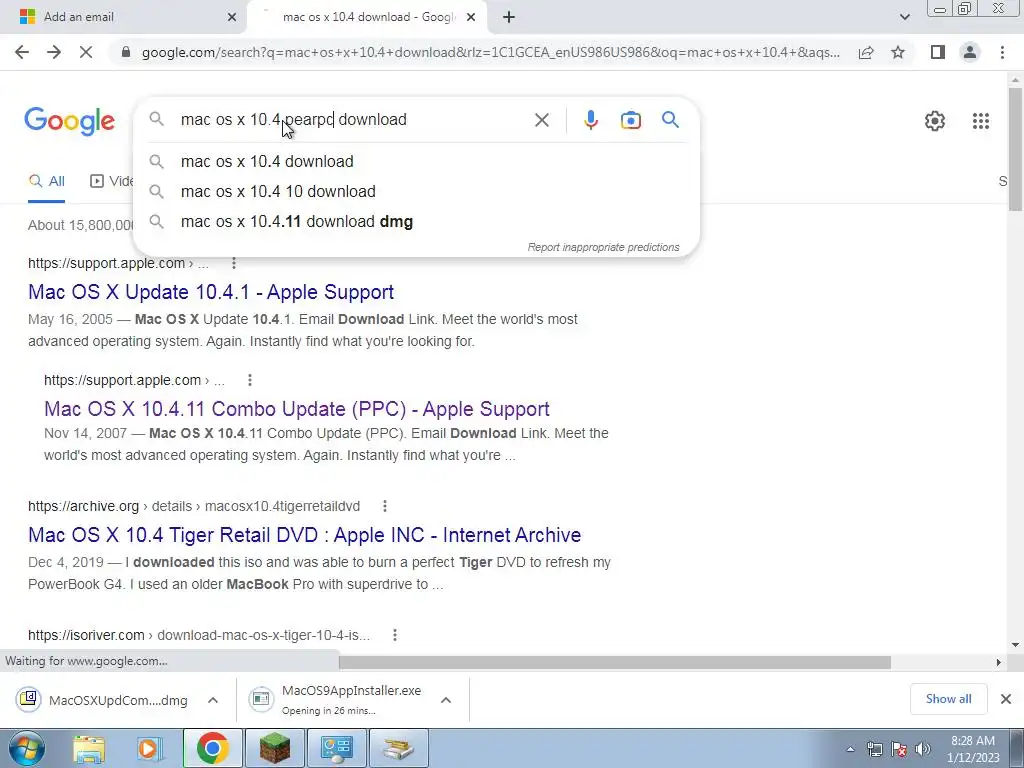Click Show all downloads
Screen dimensions: 1024x768
[x=948, y=699]
